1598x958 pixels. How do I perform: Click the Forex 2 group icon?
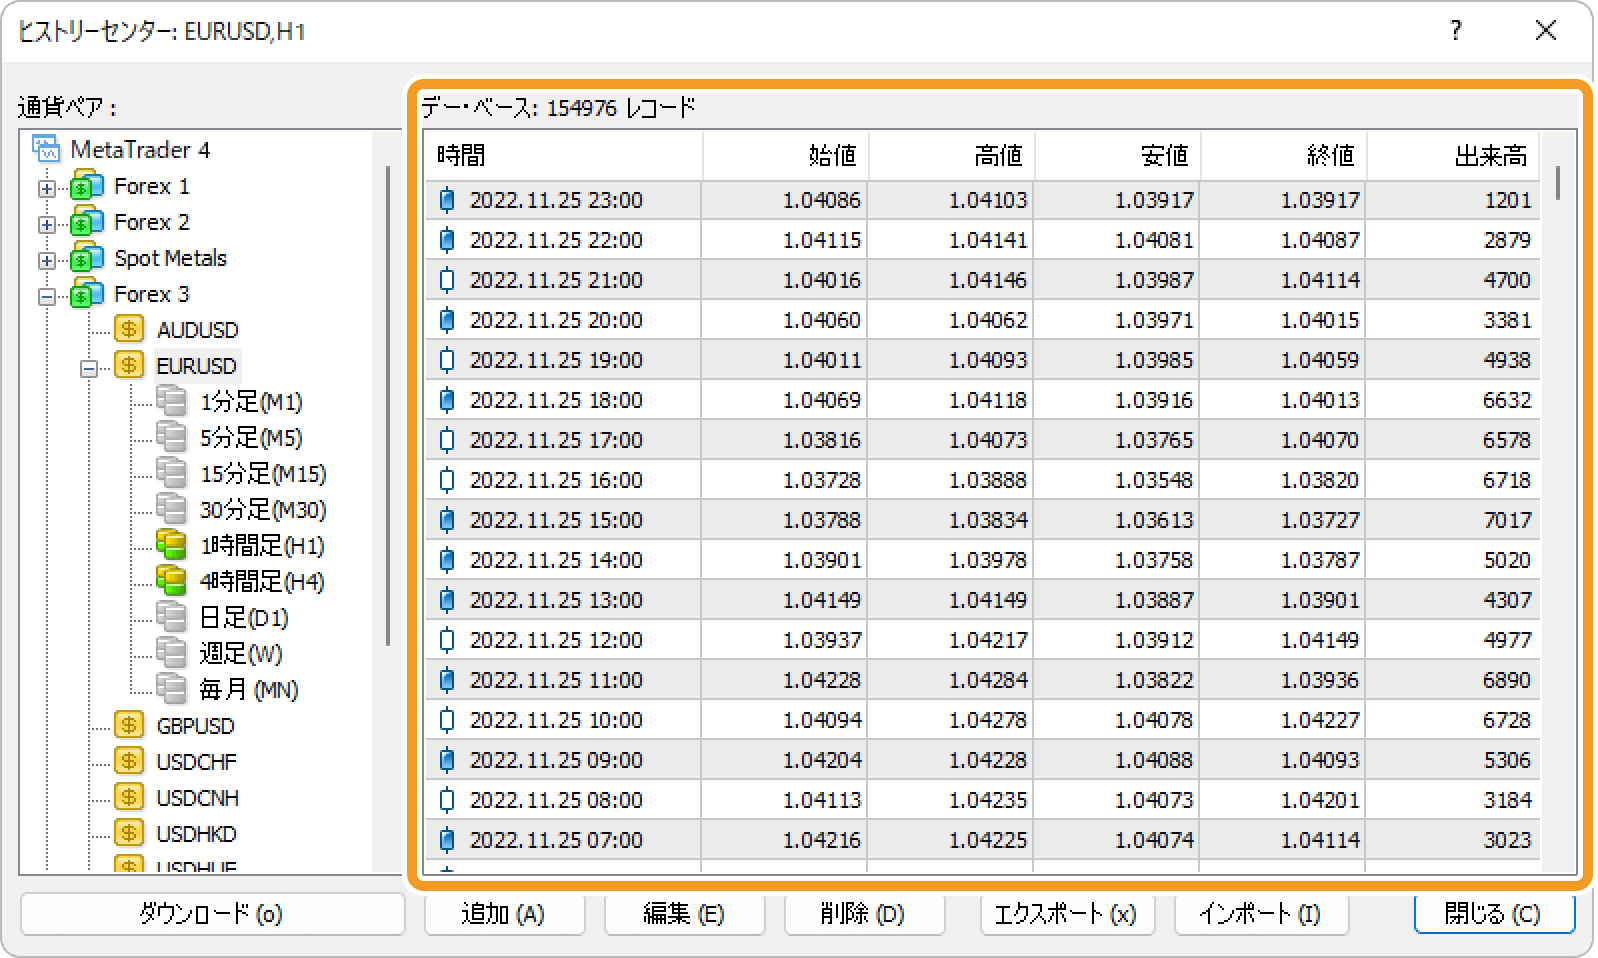point(87,222)
